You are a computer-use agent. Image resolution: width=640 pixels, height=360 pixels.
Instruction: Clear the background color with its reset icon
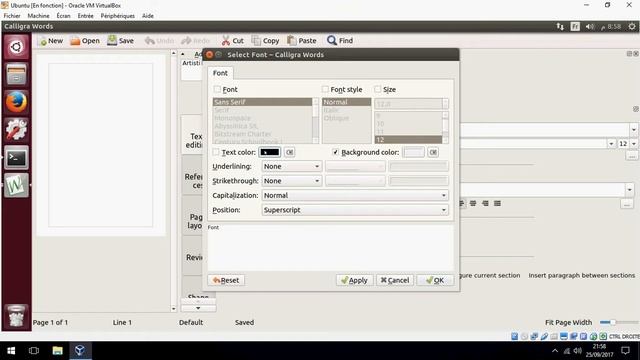[x=433, y=152]
